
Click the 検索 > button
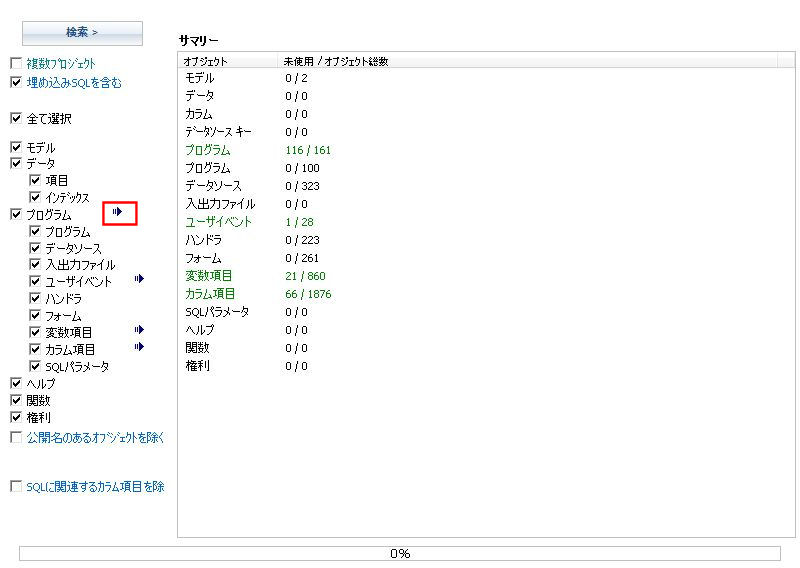82,33
